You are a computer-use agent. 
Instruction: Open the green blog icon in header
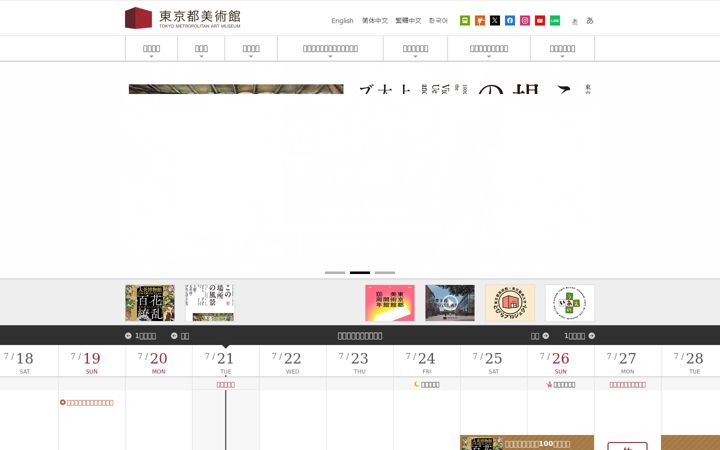tap(465, 20)
